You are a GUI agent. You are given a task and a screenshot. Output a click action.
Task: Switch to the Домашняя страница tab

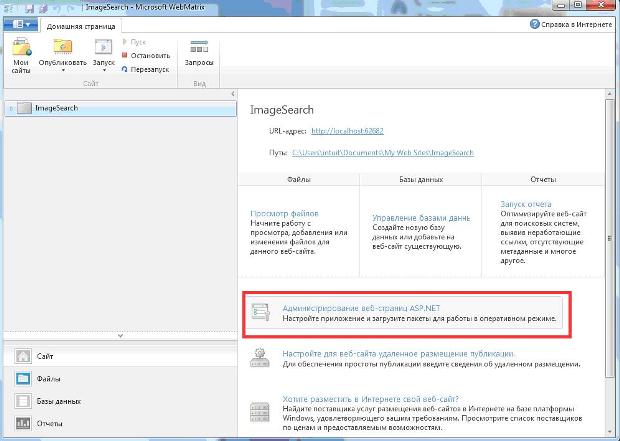(x=81, y=26)
